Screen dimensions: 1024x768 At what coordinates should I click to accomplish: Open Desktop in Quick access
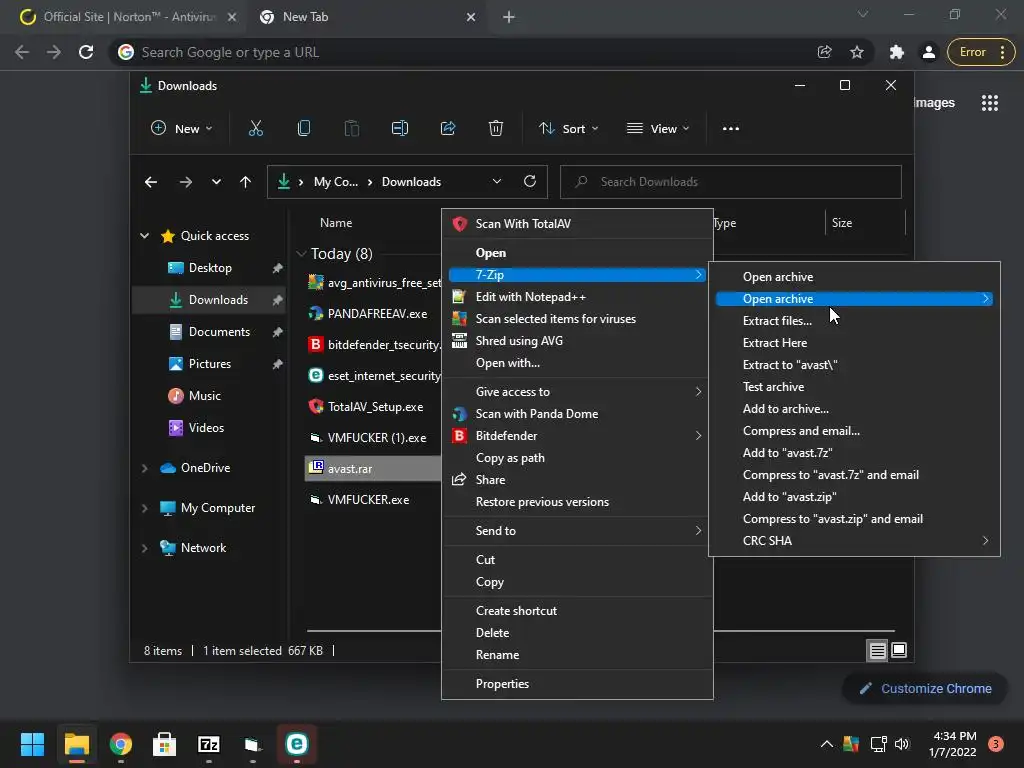point(210,268)
